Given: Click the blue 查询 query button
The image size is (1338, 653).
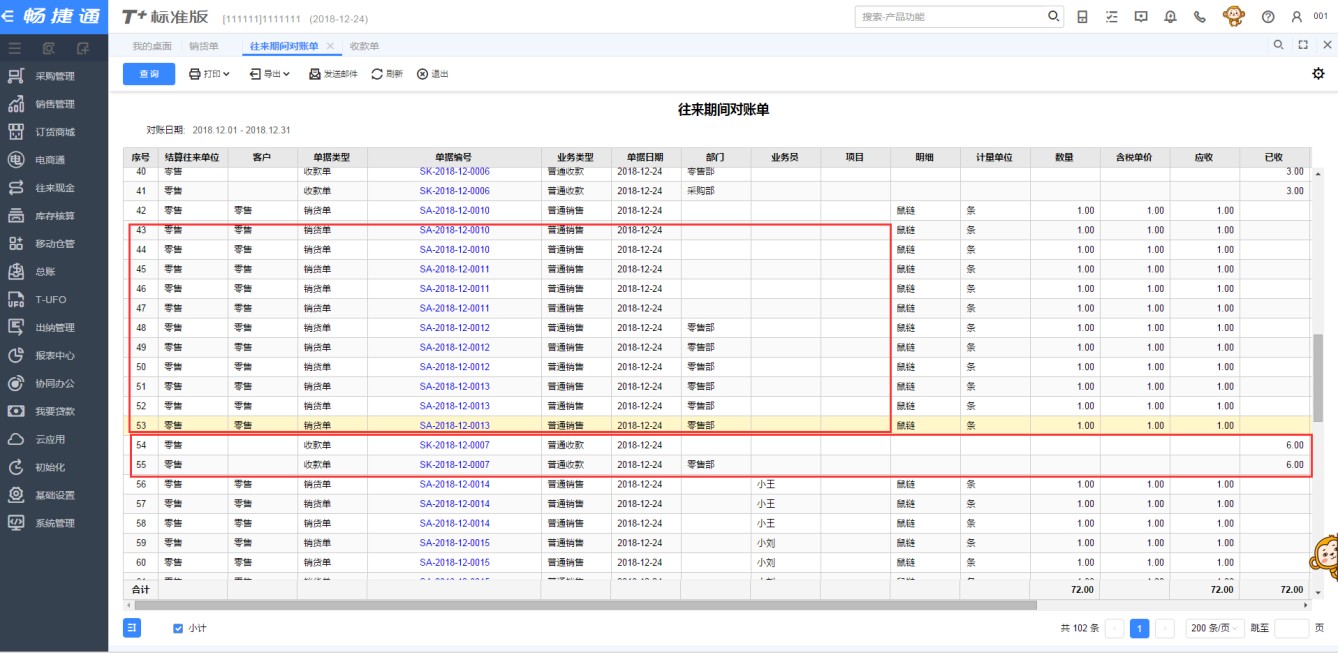Looking at the screenshot, I should (x=149, y=74).
